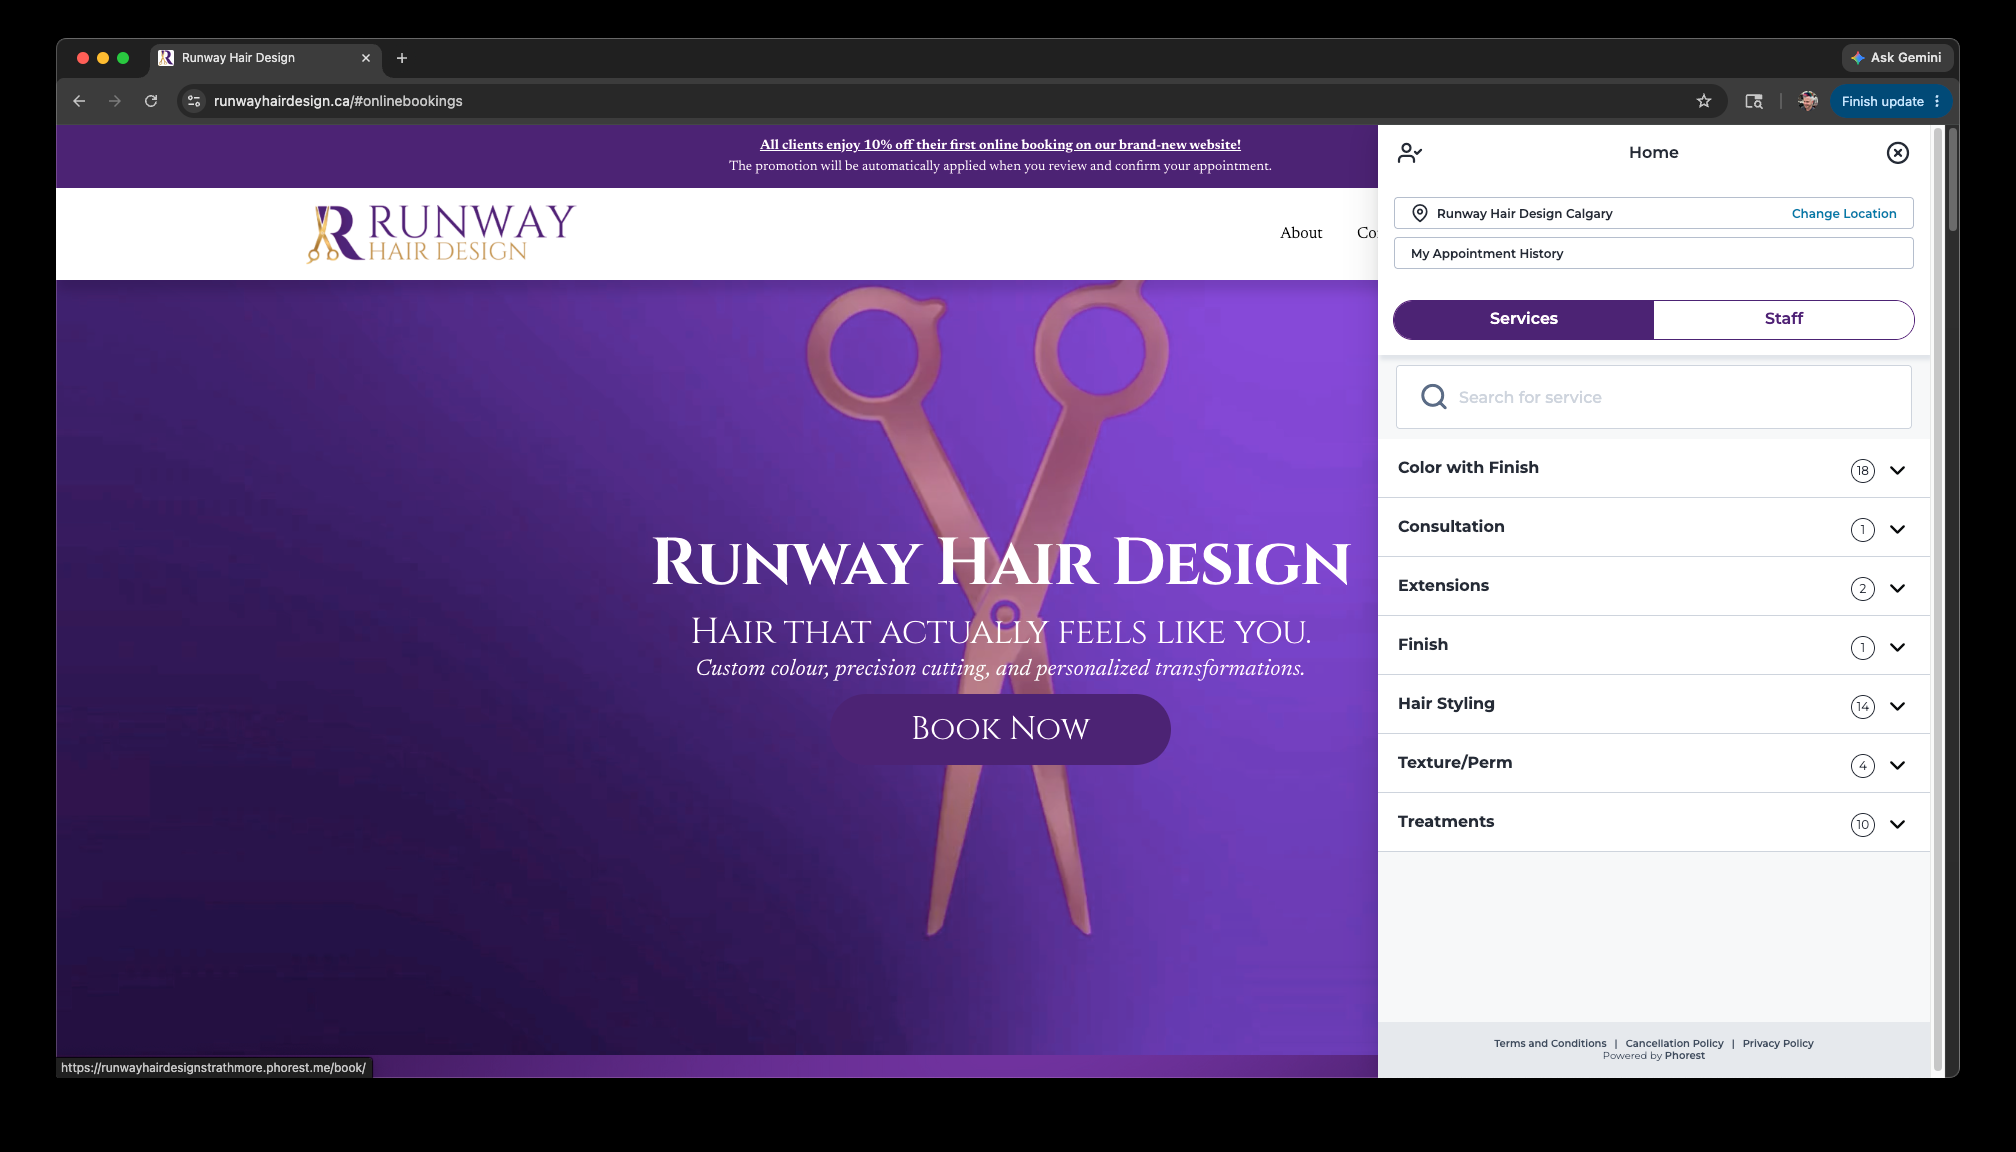Expand the Hair Styling category

tap(1653, 704)
